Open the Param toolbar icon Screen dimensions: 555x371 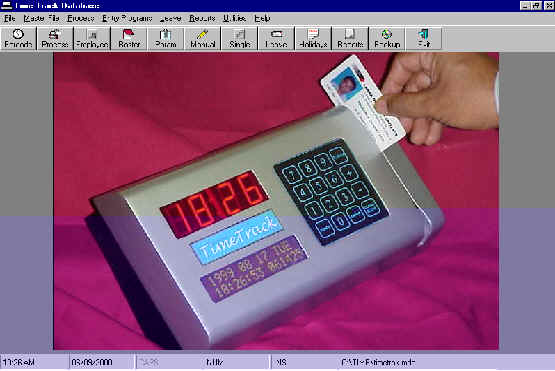tap(166, 38)
